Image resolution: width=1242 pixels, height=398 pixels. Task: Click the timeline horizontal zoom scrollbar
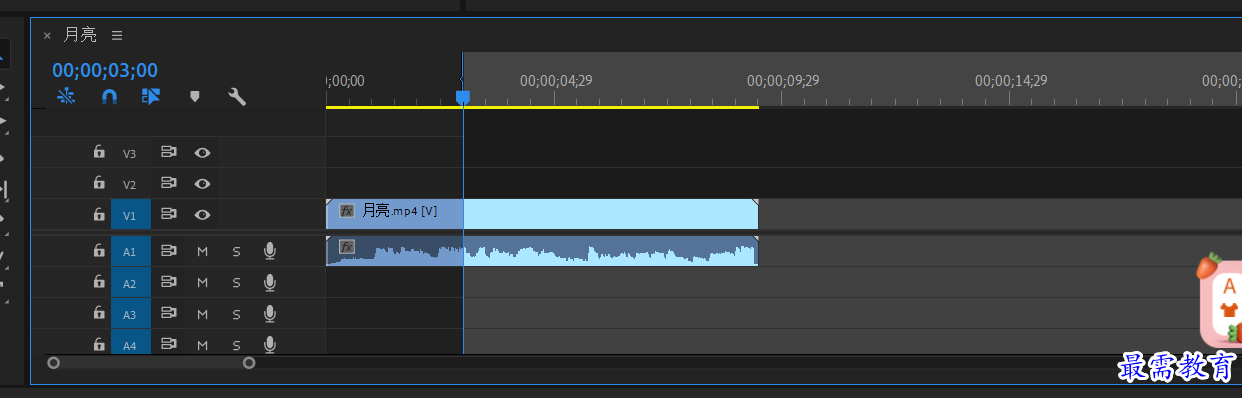(151, 363)
